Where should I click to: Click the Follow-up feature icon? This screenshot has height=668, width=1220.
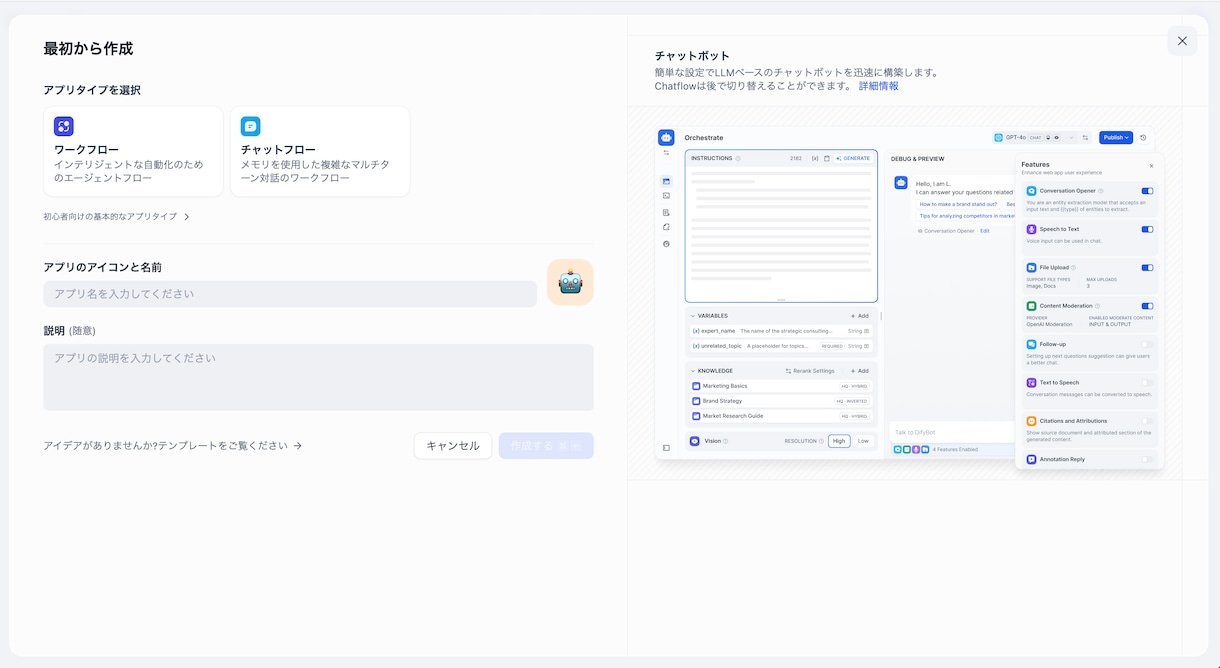click(x=1031, y=344)
